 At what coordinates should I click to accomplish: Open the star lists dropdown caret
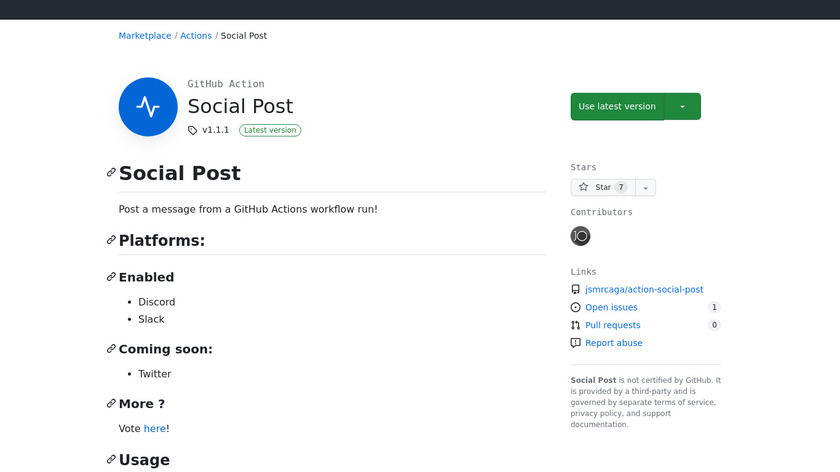[x=646, y=188]
